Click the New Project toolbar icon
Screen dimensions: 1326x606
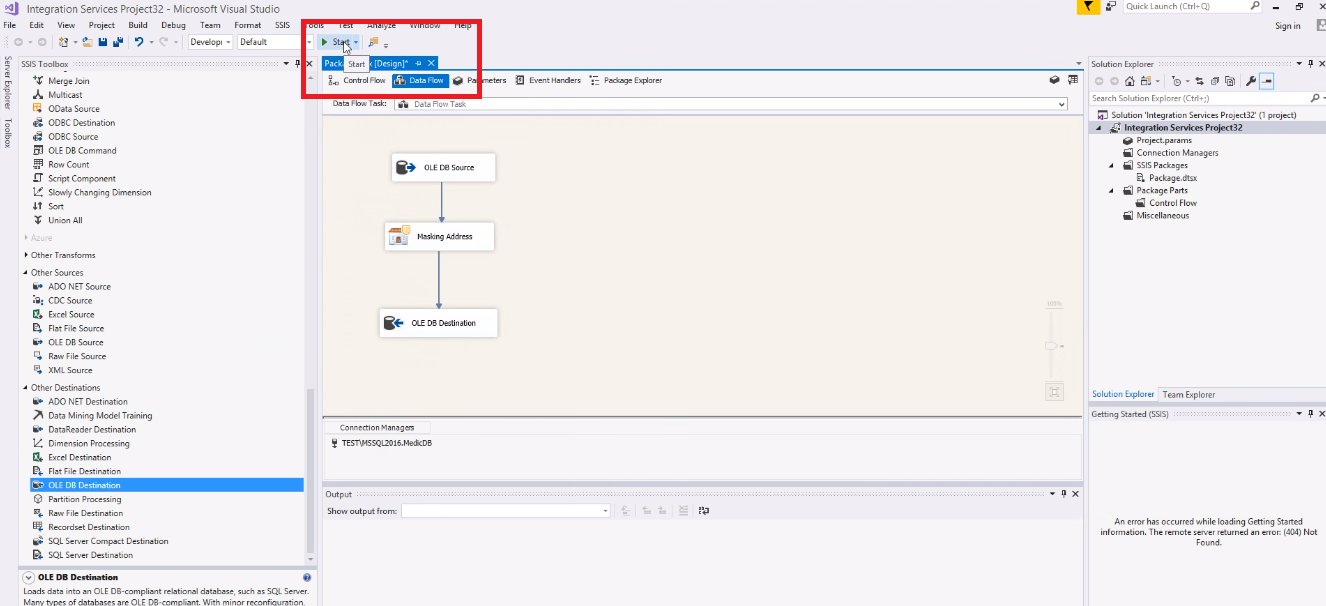(x=63, y=42)
